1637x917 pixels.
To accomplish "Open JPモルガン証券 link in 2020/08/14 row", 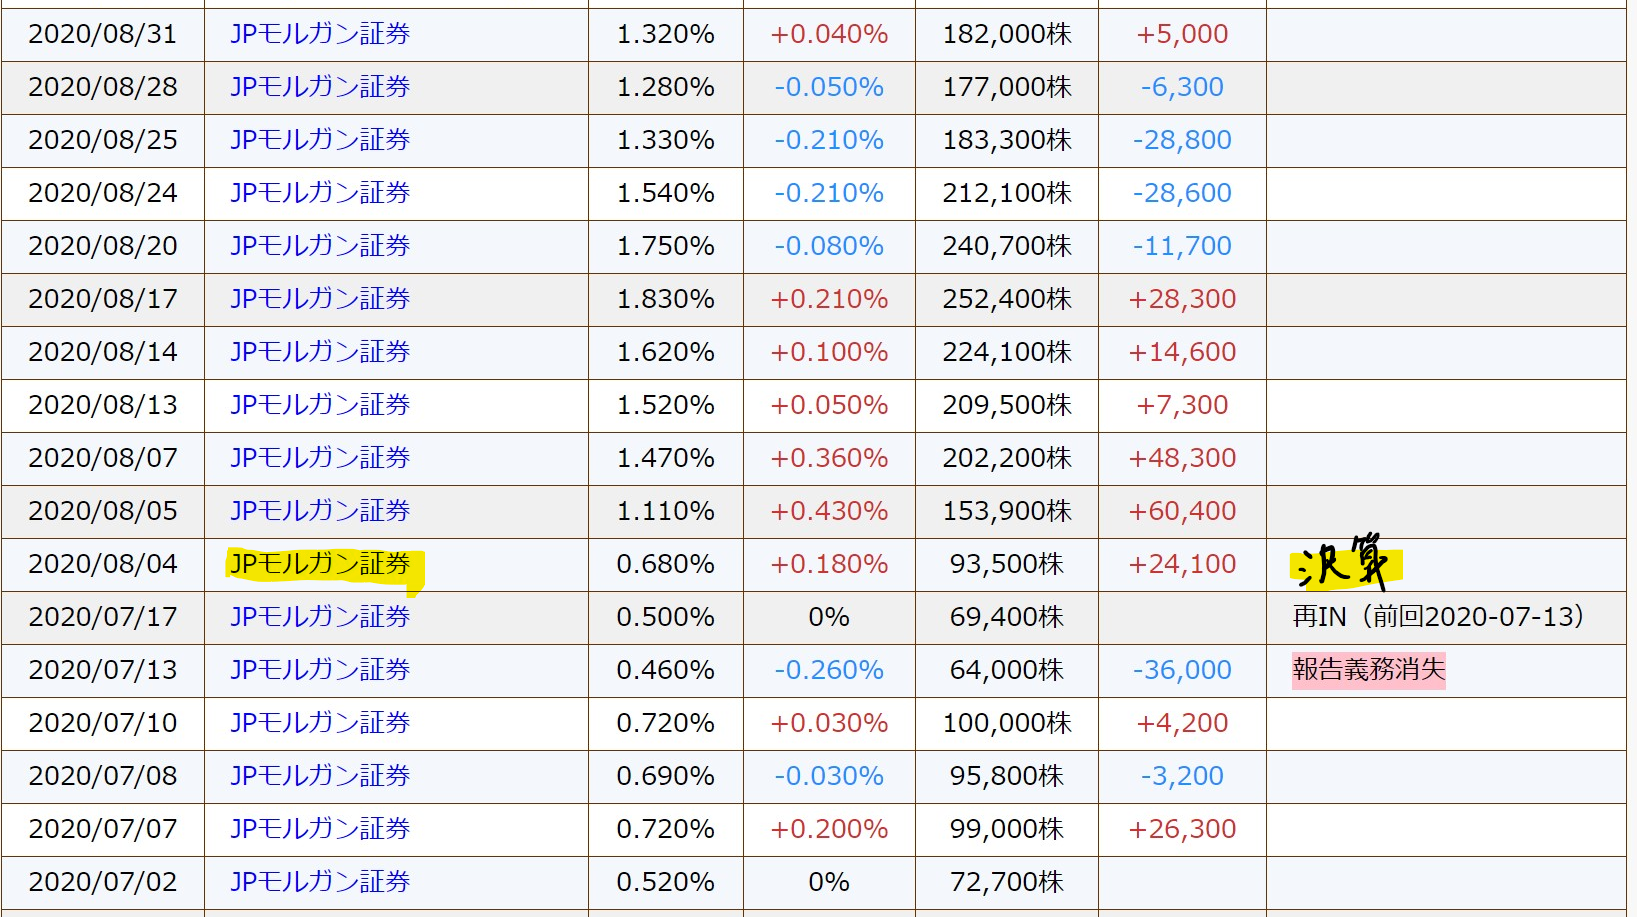I will 320,352.
